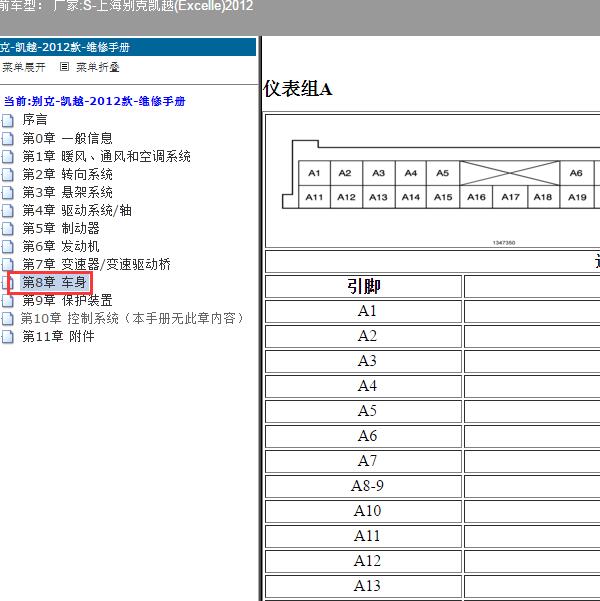
Task: Select the A13 table row cell
Action: click(x=363, y=586)
